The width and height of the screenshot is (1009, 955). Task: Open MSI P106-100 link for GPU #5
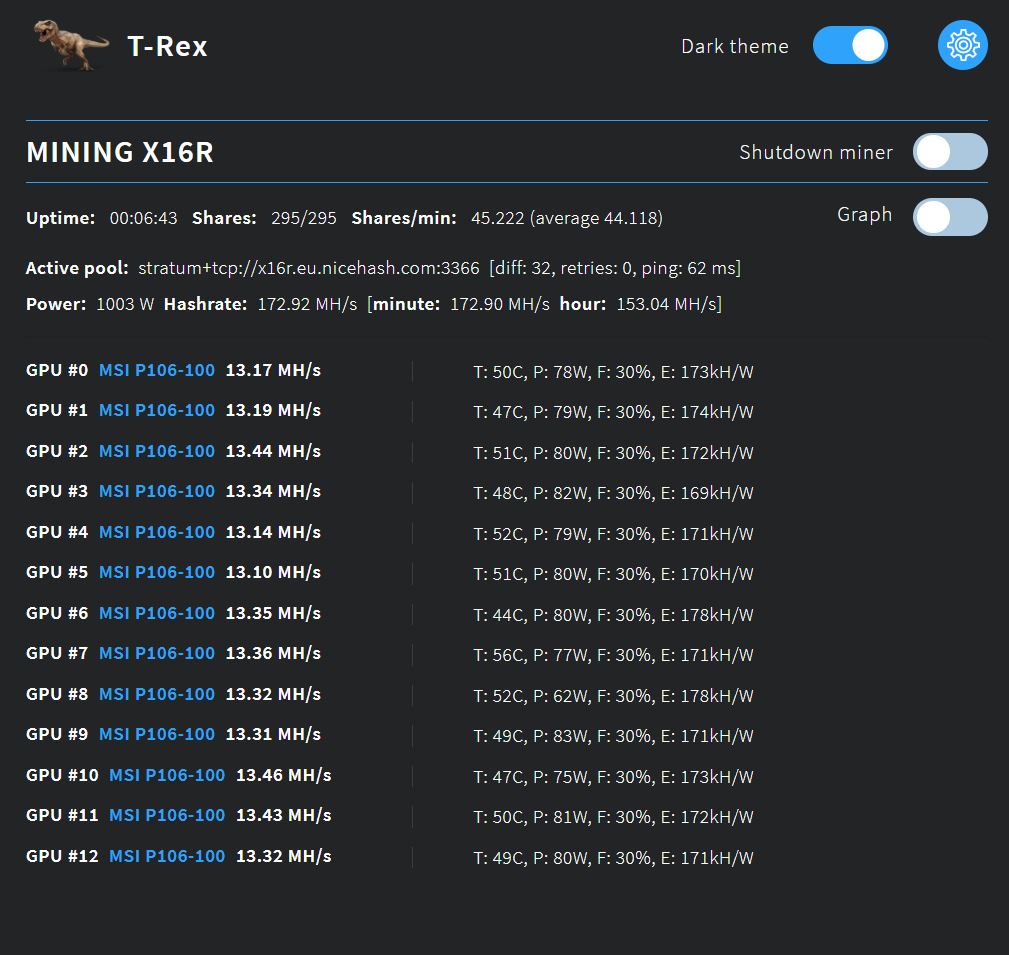click(156, 573)
